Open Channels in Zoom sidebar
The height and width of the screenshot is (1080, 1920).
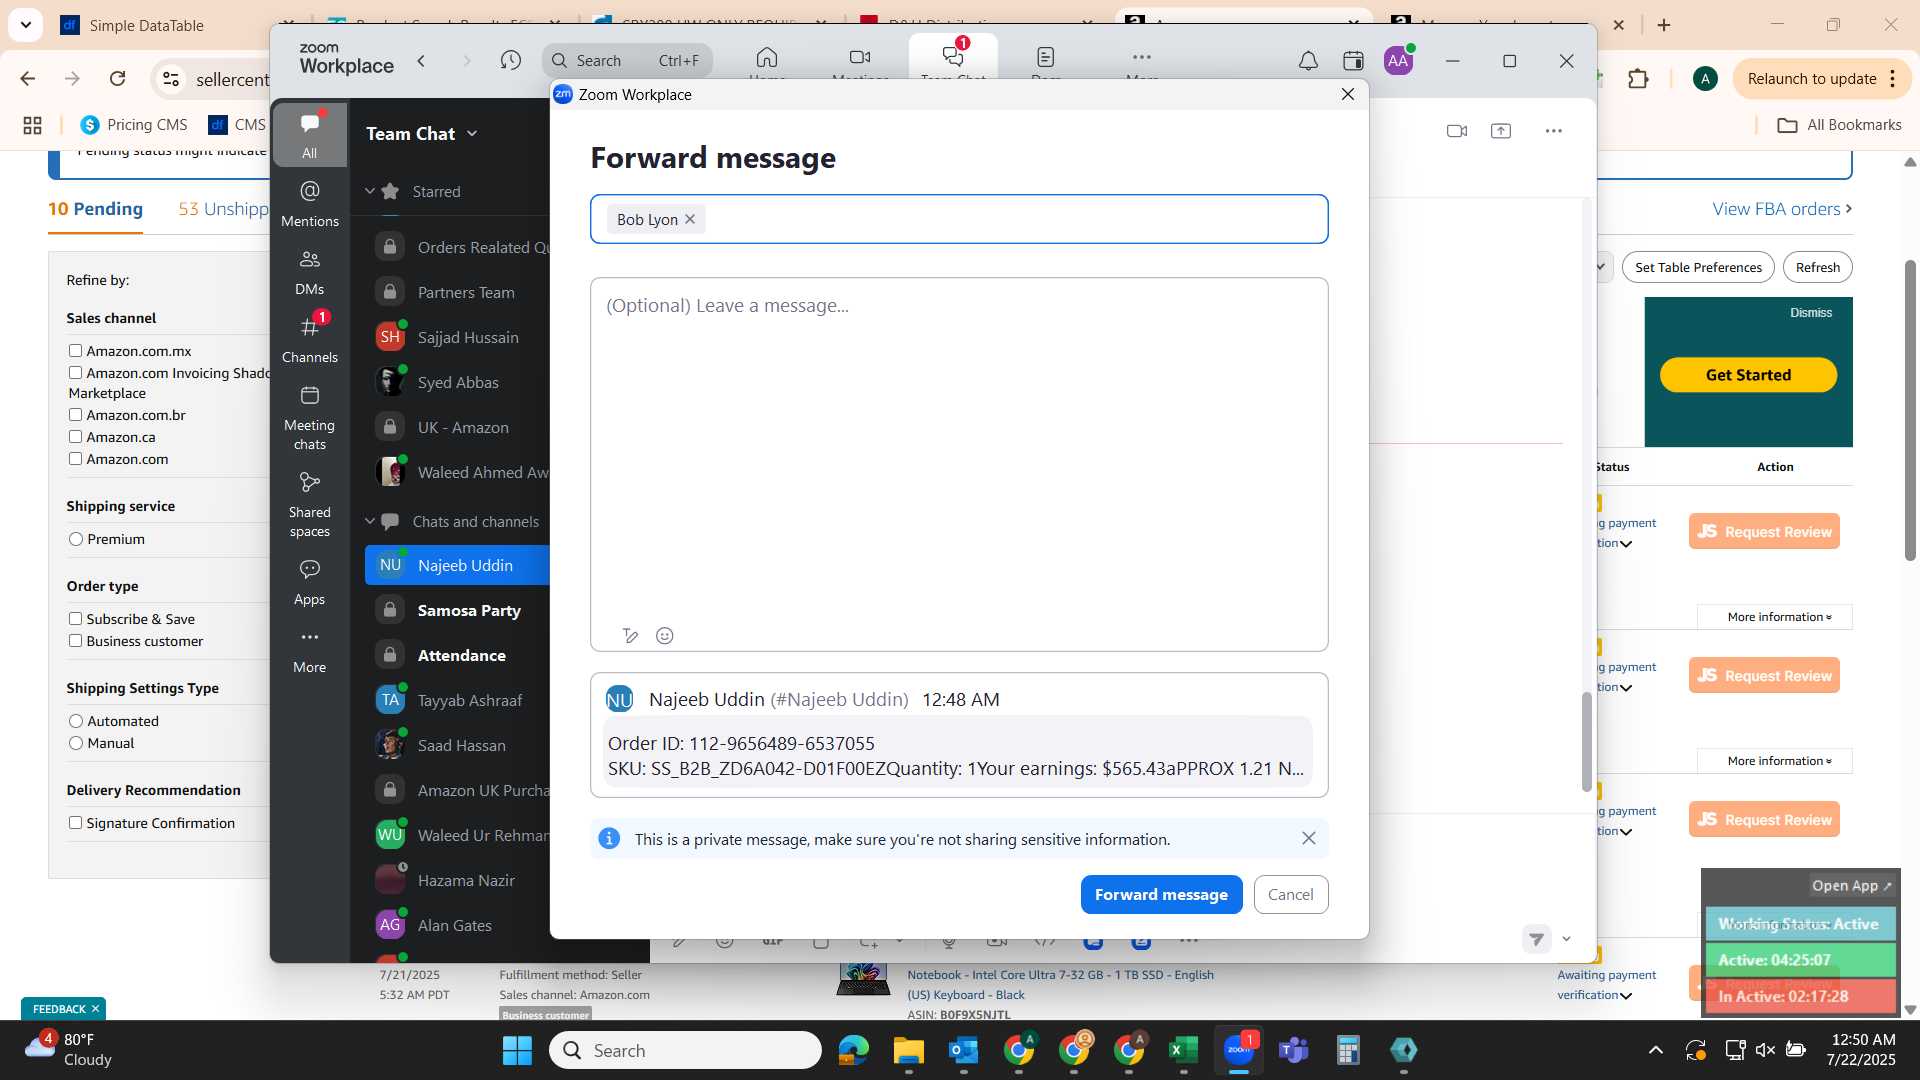point(309,339)
